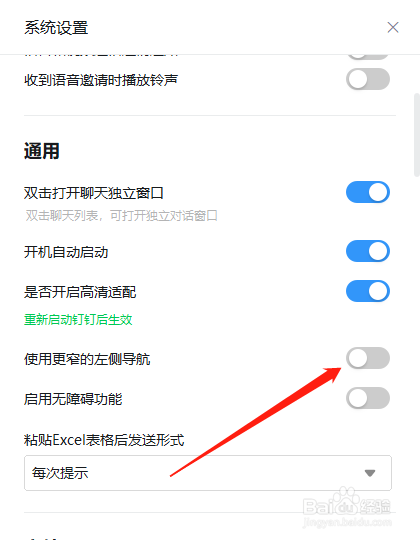Click the vertical scrollbar thumb
Viewport: 420px width, 540px height.
tap(417, 135)
